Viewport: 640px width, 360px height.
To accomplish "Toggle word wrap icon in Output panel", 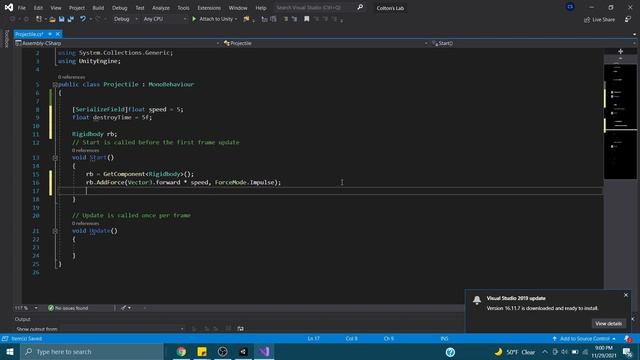I will tap(240, 329).
